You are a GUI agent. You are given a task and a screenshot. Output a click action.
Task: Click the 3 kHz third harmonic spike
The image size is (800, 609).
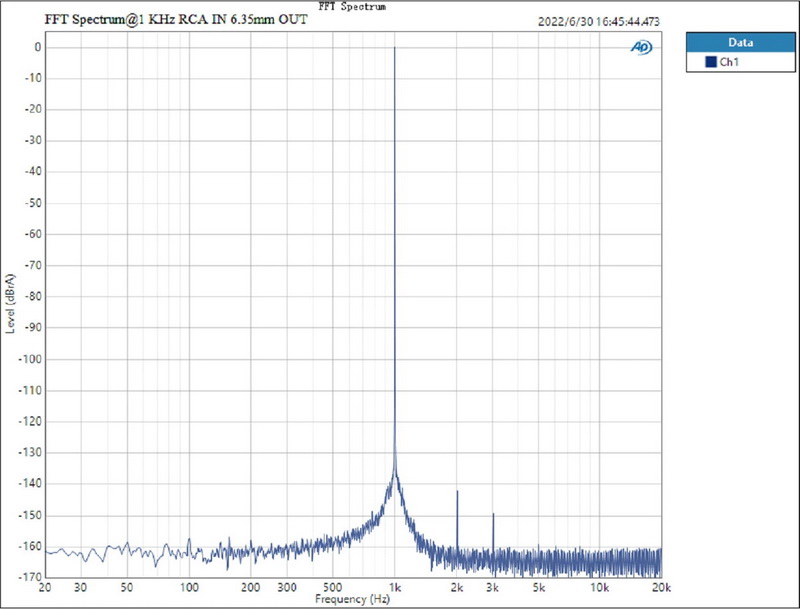coord(493,515)
